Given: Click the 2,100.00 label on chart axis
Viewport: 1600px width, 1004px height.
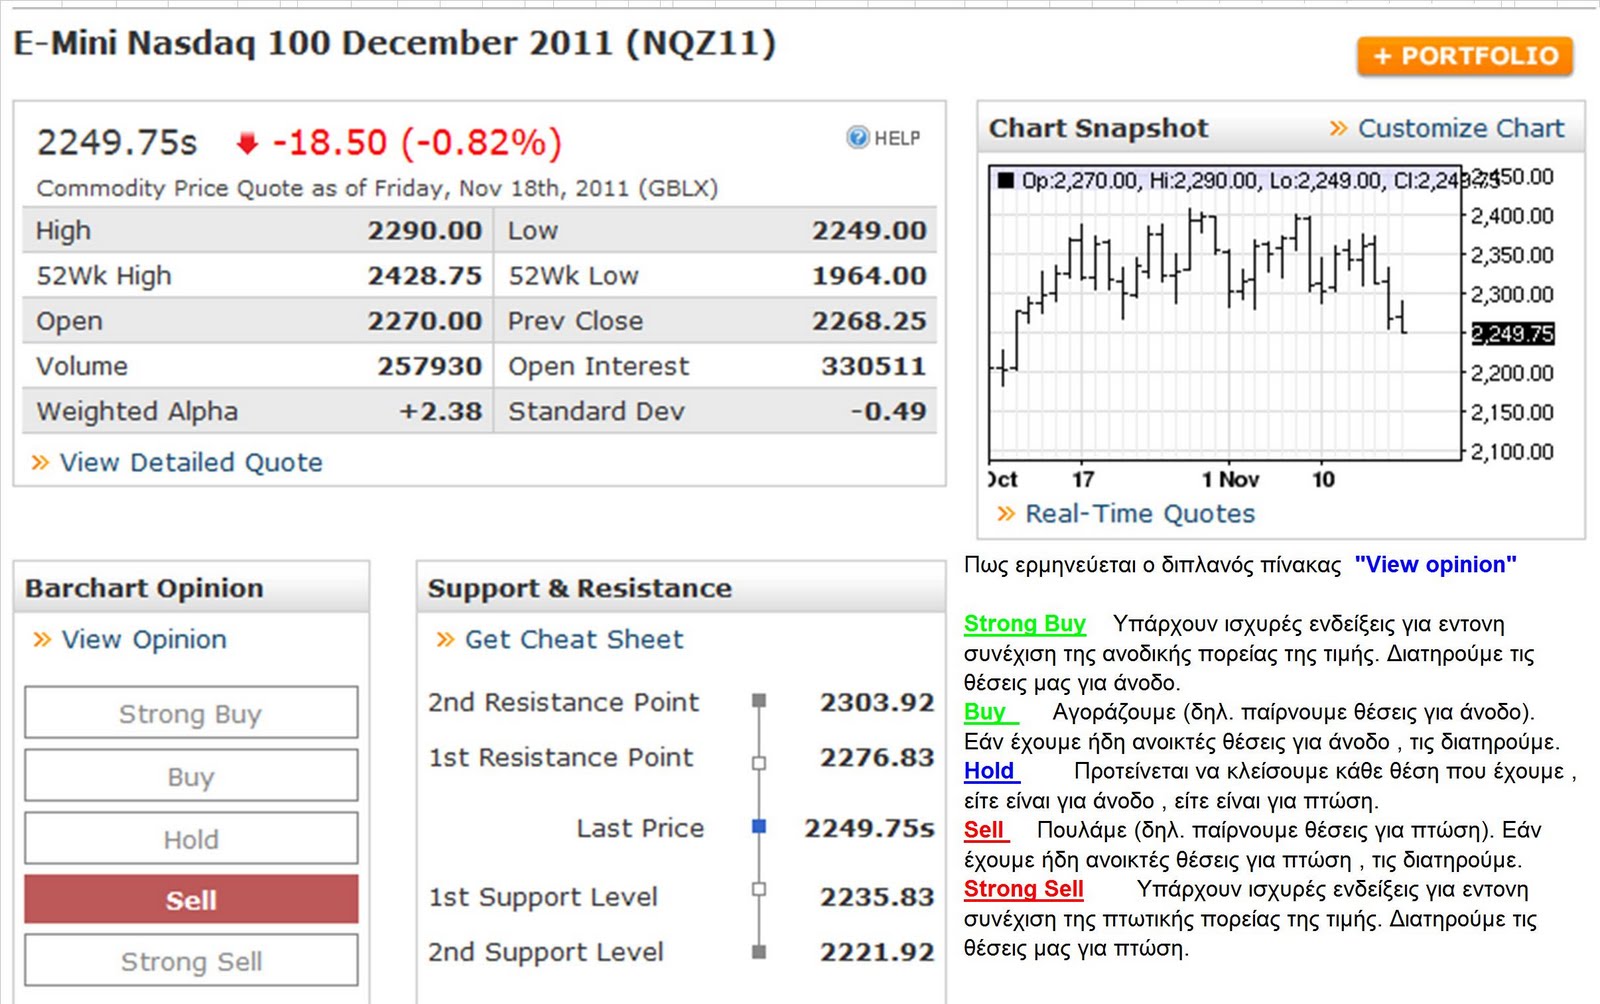Looking at the screenshot, I should (x=1512, y=452).
